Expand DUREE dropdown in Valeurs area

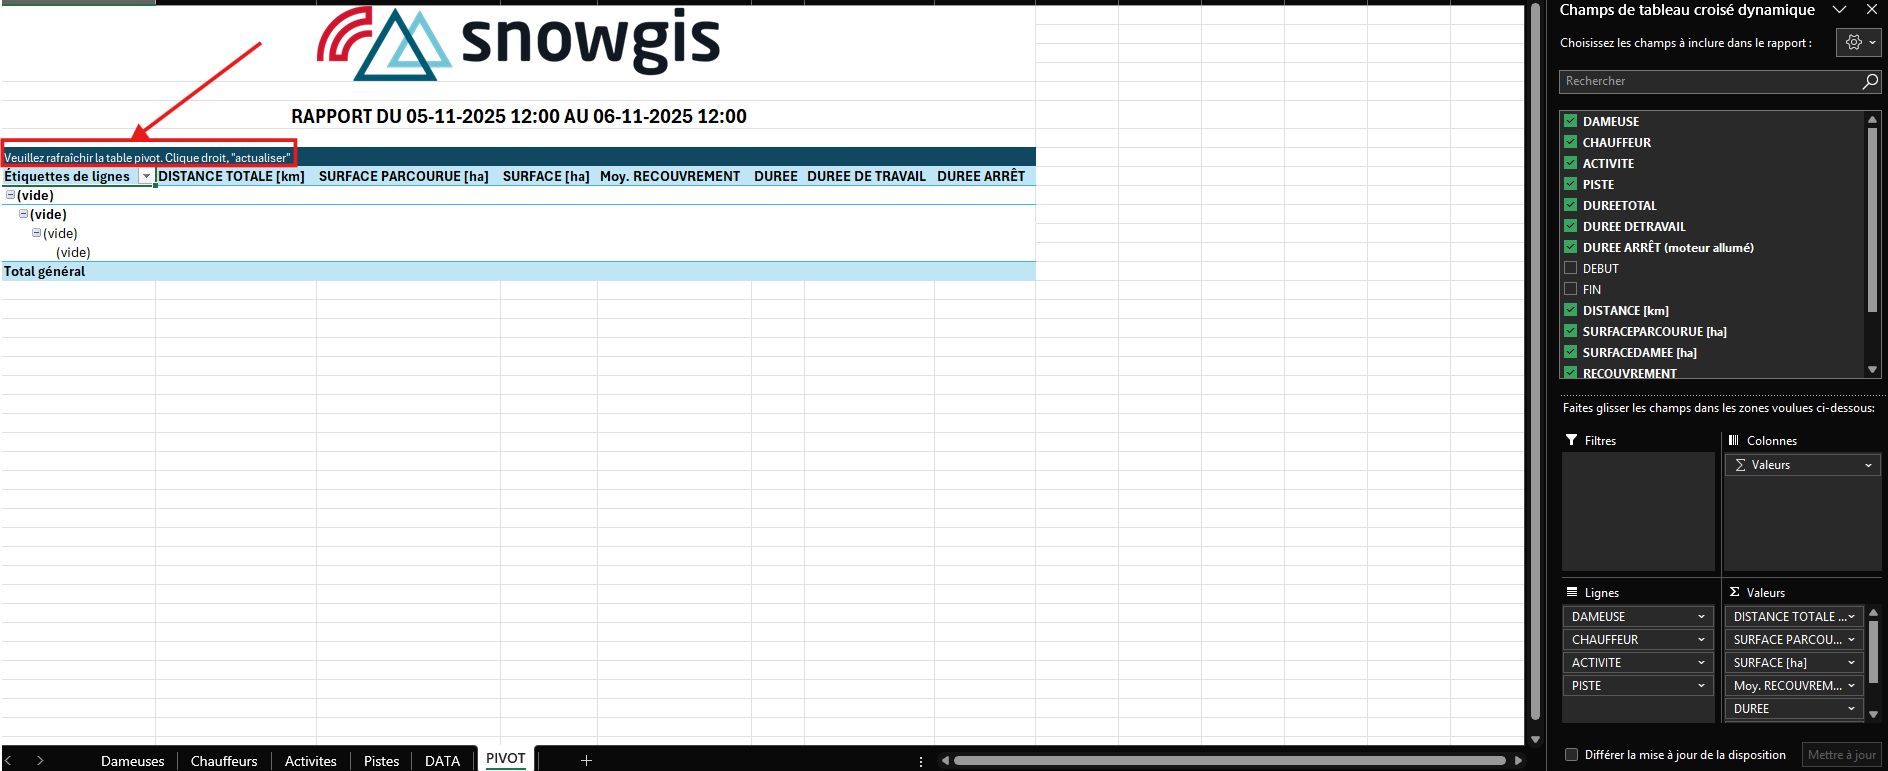[x=1851, y=709]
